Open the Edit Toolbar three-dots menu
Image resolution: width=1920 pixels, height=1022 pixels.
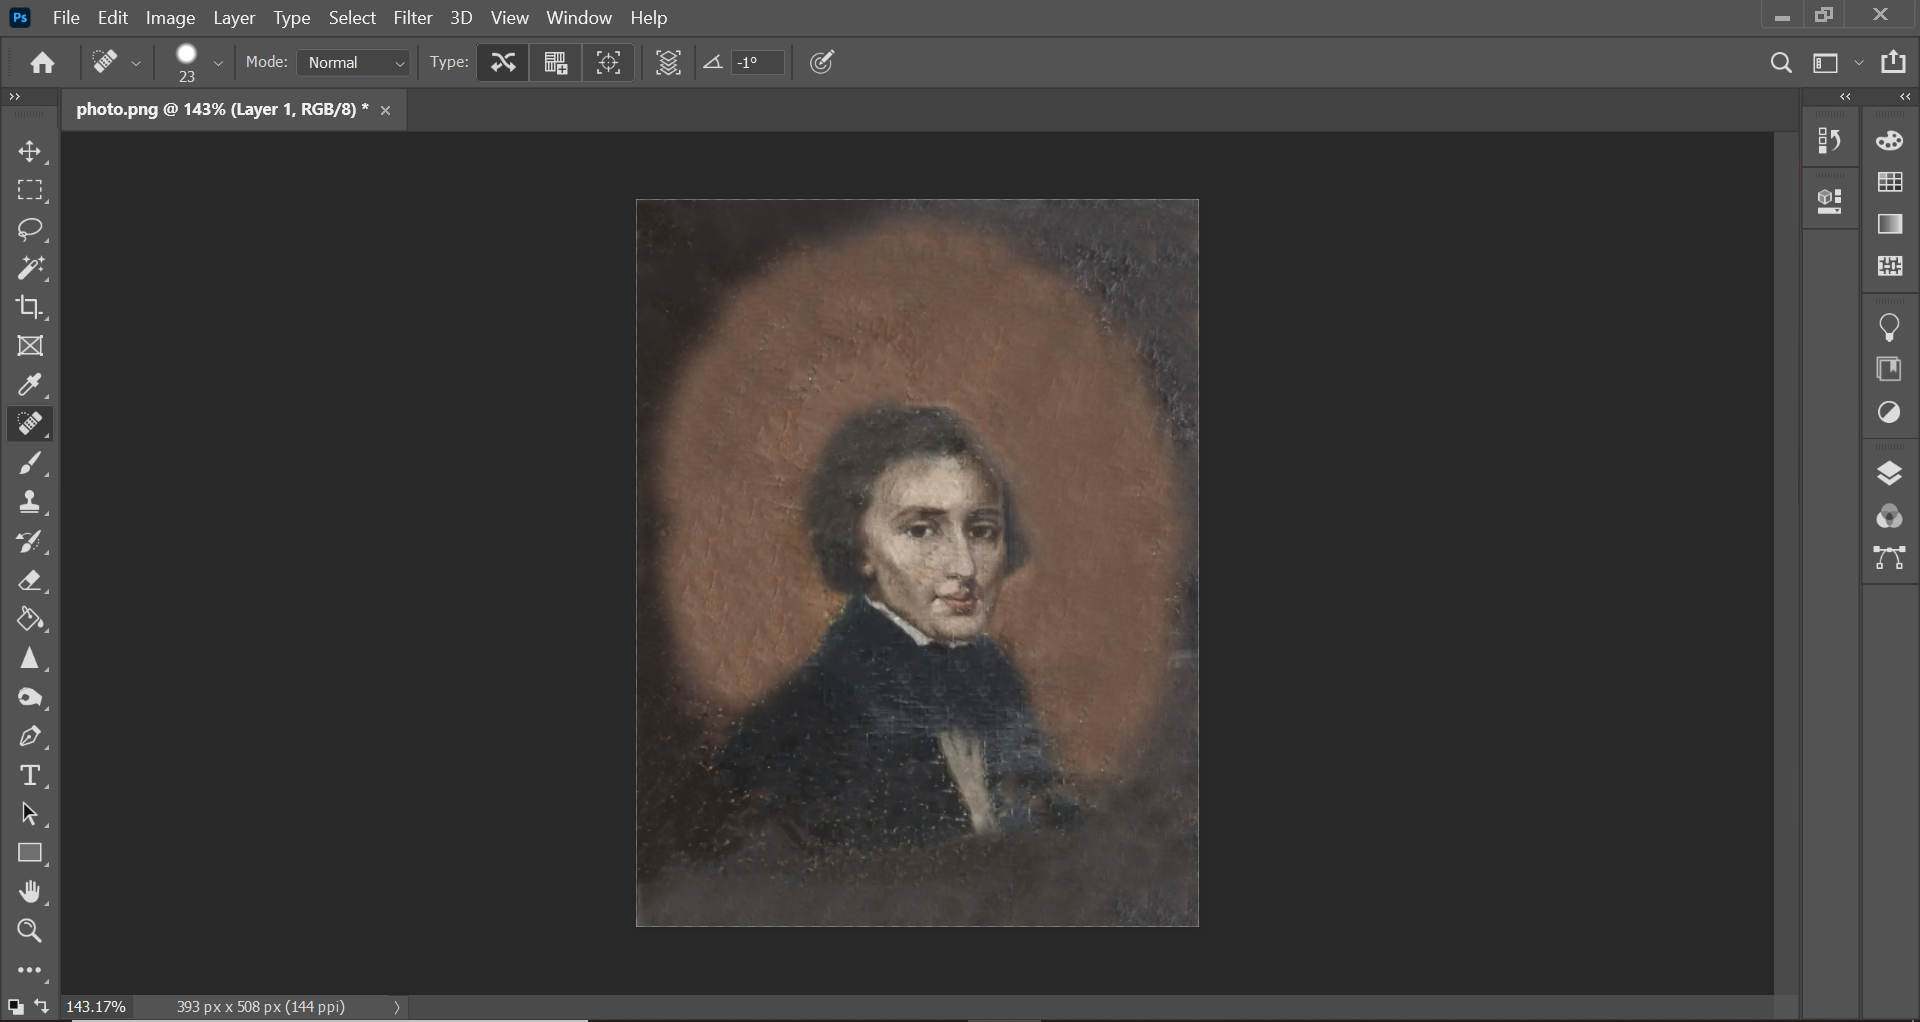pyautogui.click(x=30, y=971)
